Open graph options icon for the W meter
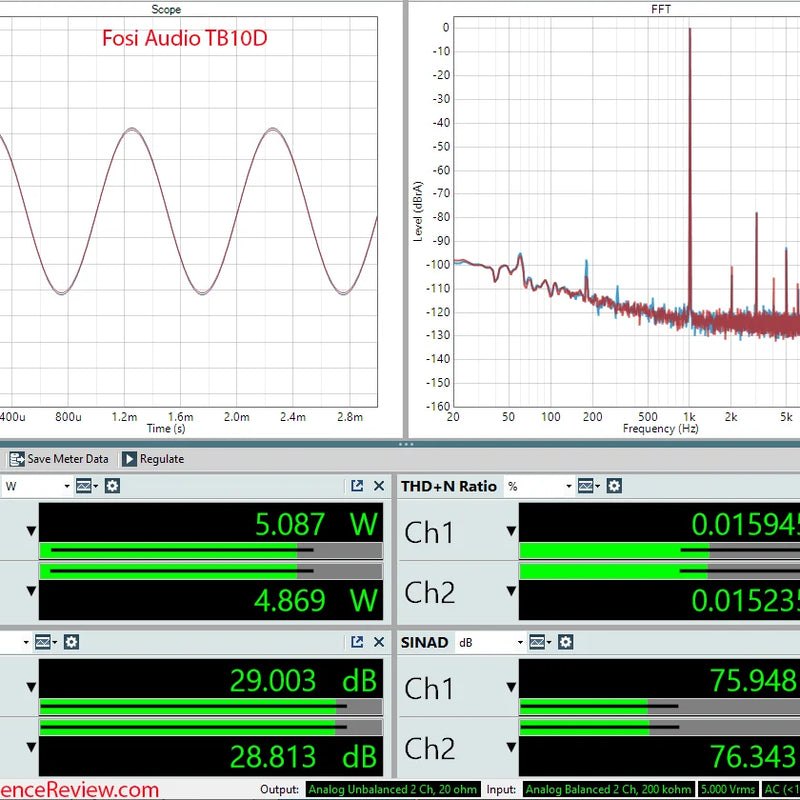This screenshot has width=800, height=800. coord(86,486)
